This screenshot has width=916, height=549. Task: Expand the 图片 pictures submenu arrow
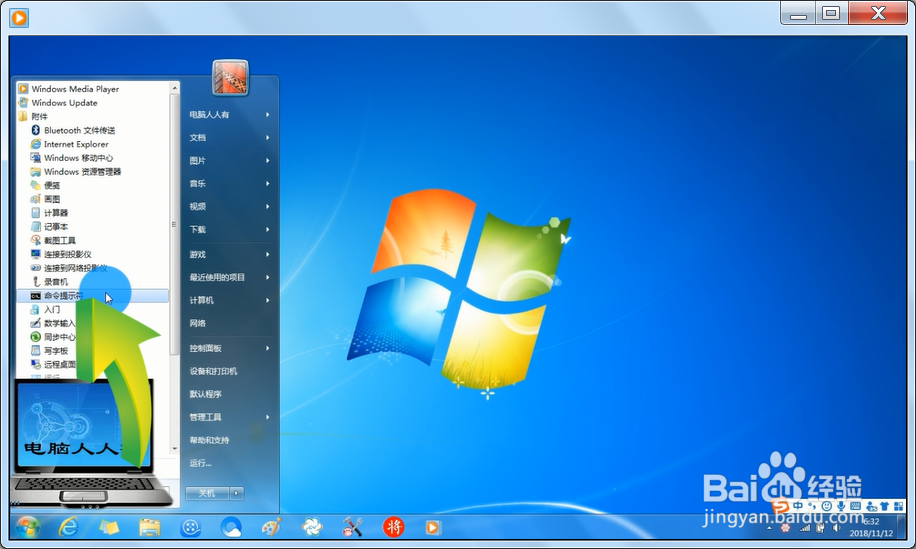pyautogui.click(x=268, y=161)
